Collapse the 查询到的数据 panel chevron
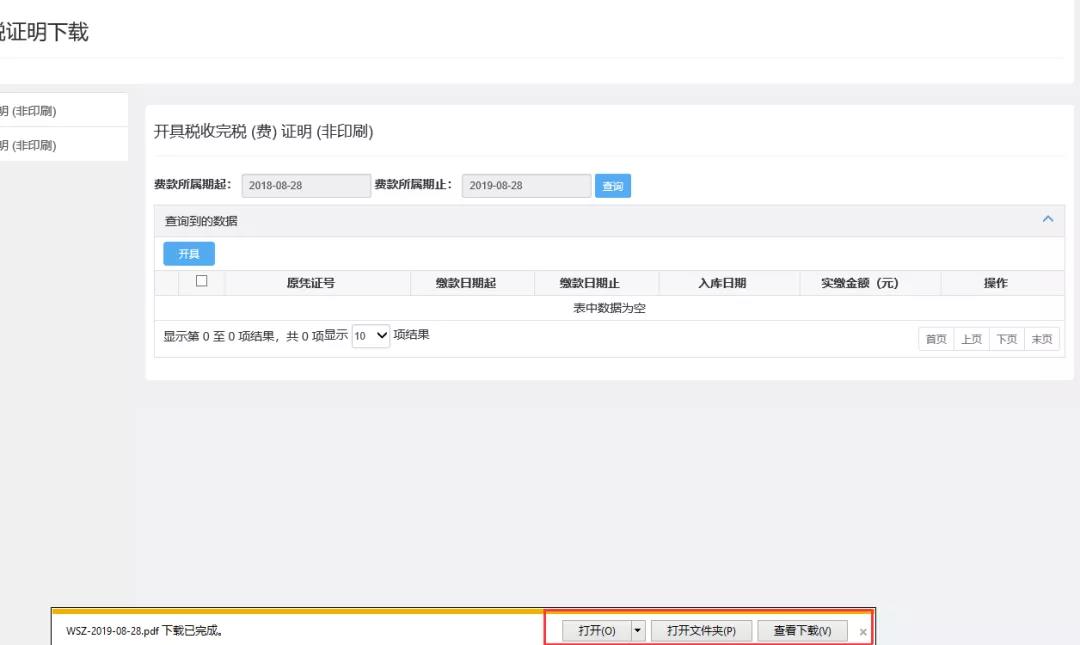This screenshot has height=645, width=1080. click(1048, 219)
